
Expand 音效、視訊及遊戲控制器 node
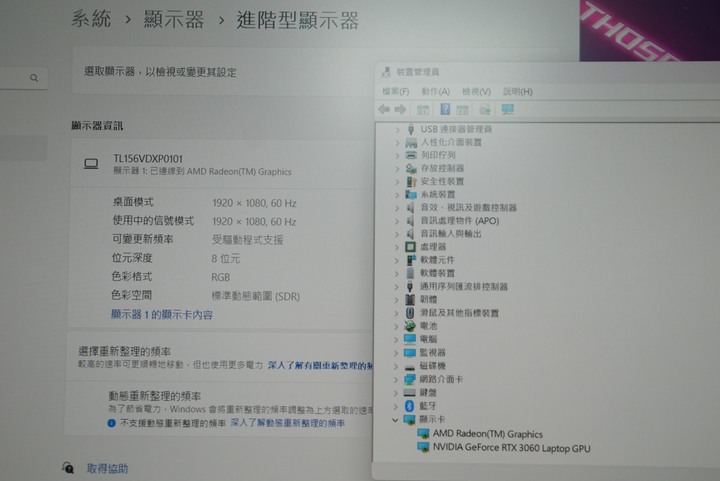click(x=397, y=208)
